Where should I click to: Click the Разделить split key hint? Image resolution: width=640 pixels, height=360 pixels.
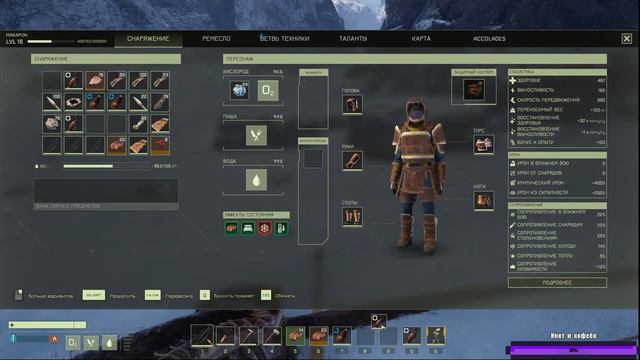tap(109, 296)
